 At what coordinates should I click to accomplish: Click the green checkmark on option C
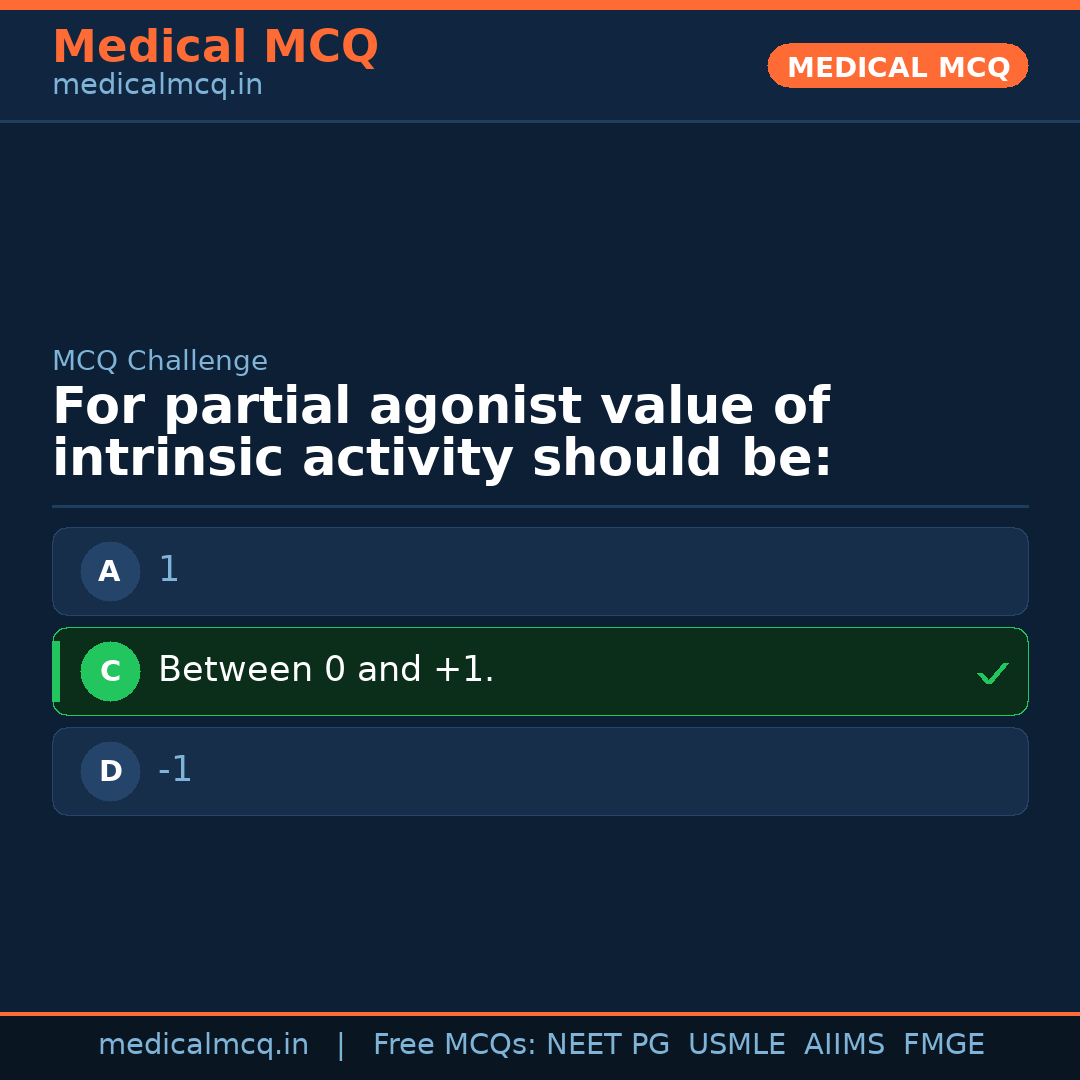pyautogui.click(x=993, y=674)
